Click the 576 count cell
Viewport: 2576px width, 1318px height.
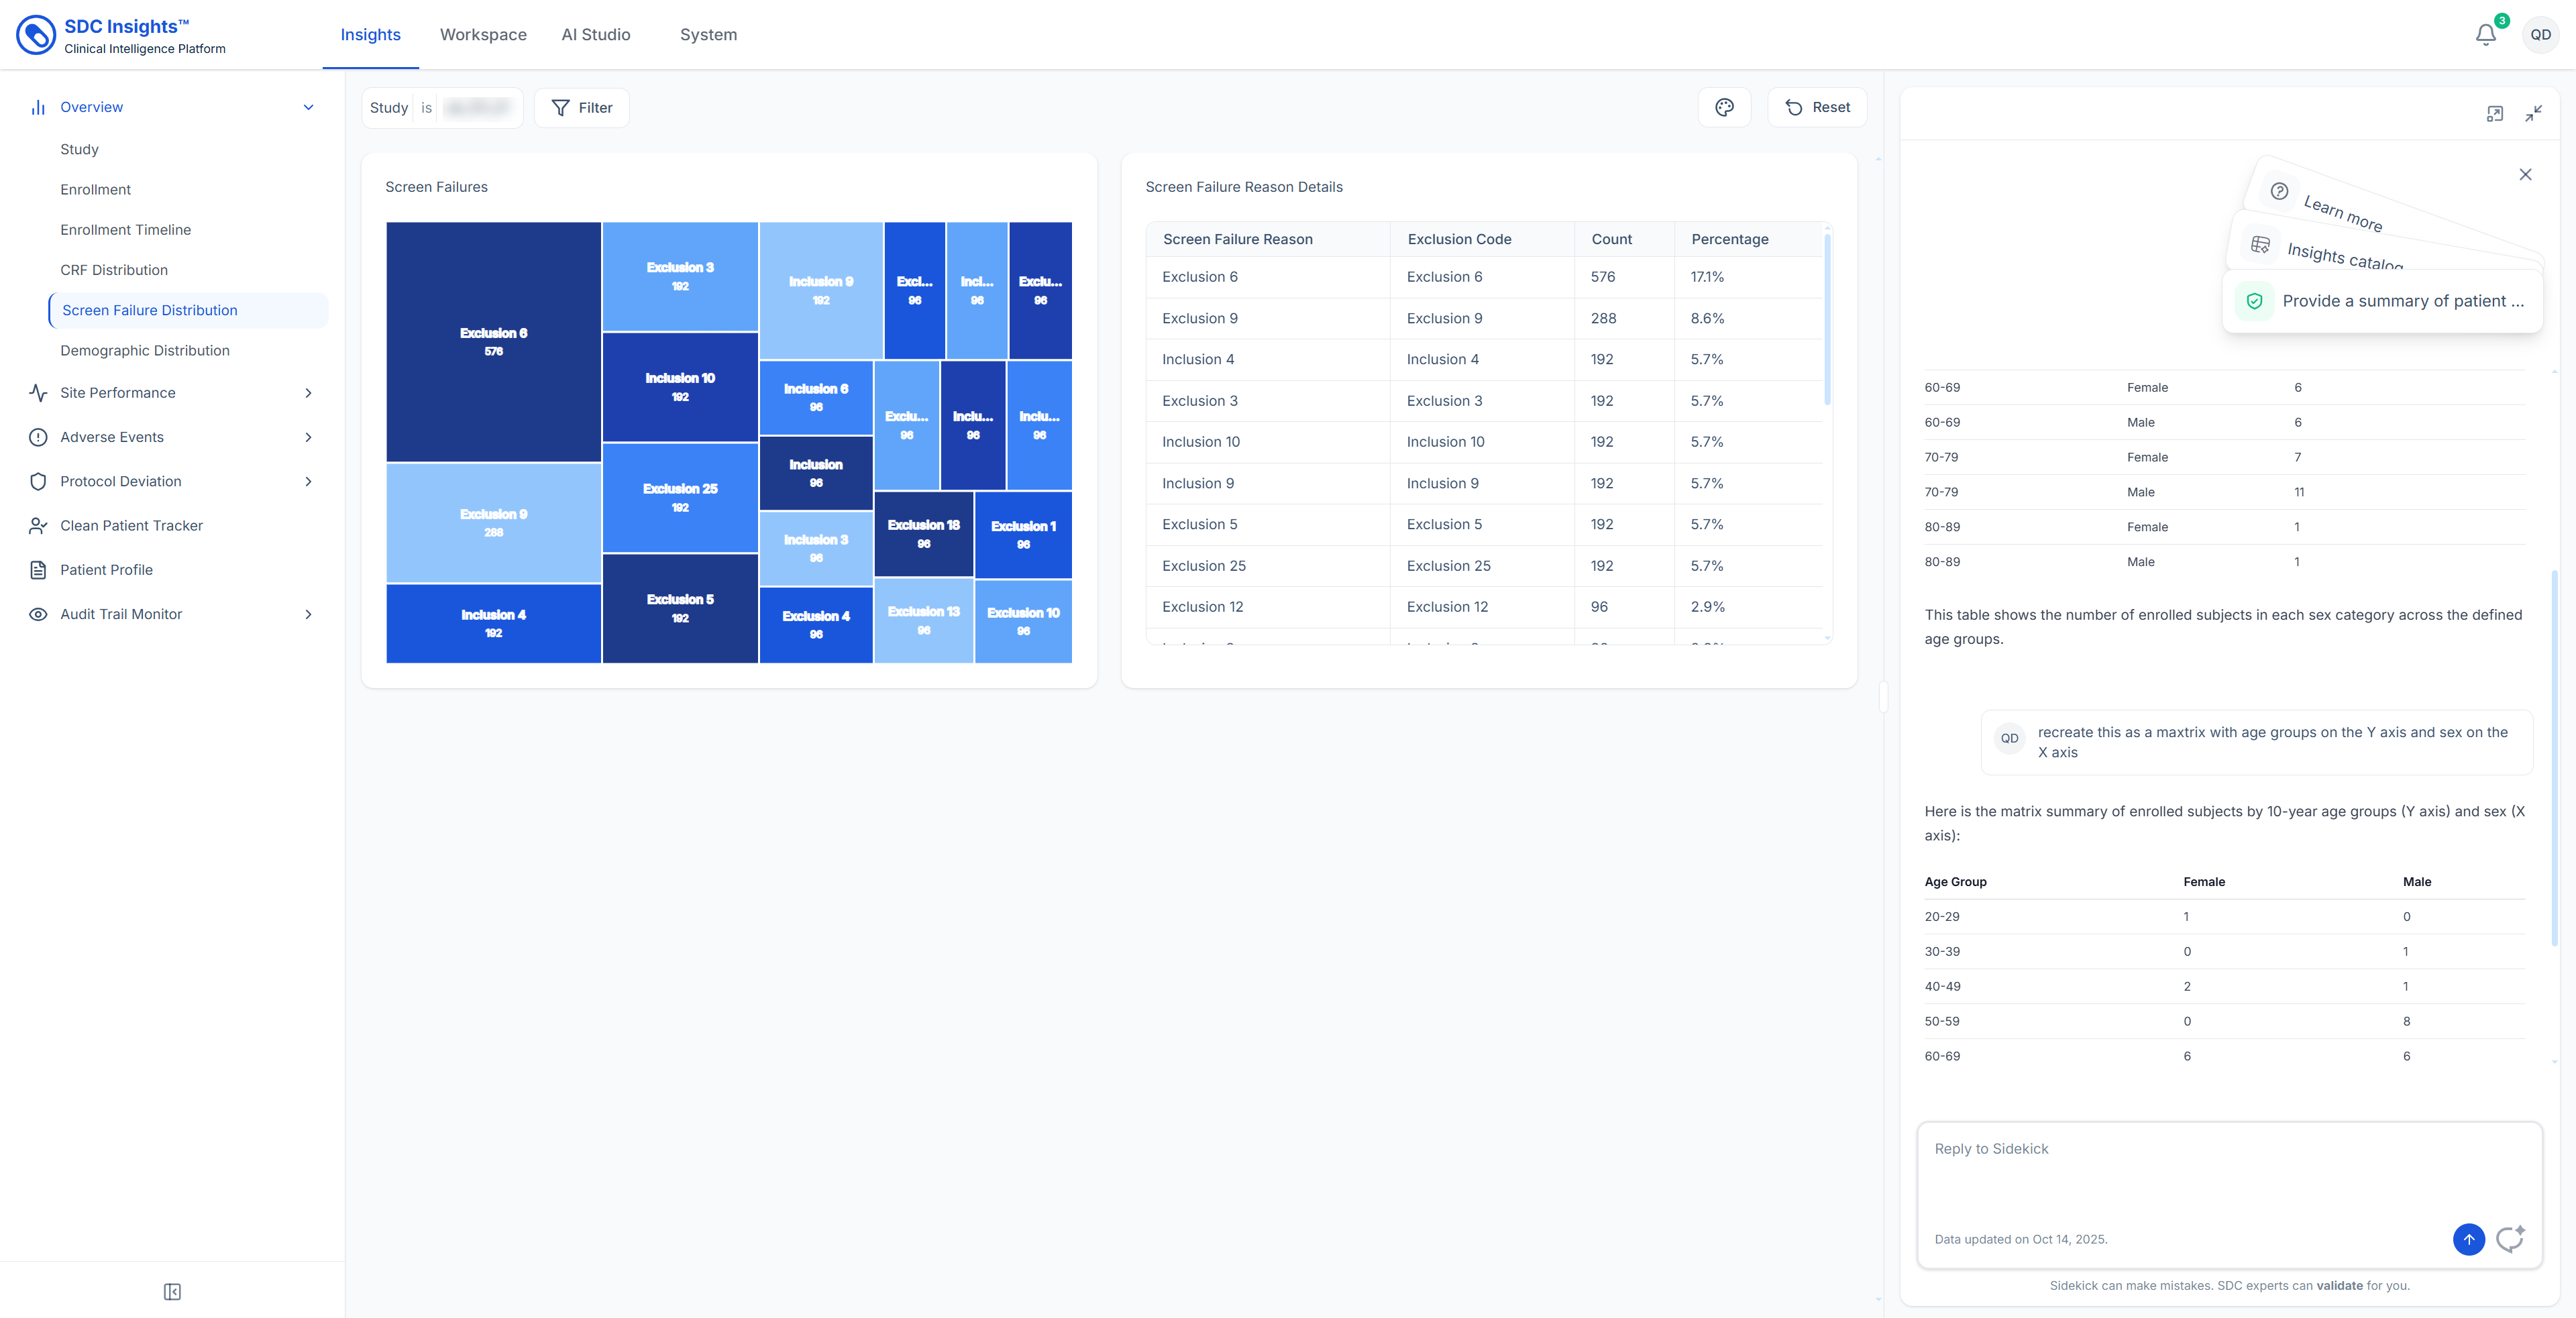click(1624, 277)
